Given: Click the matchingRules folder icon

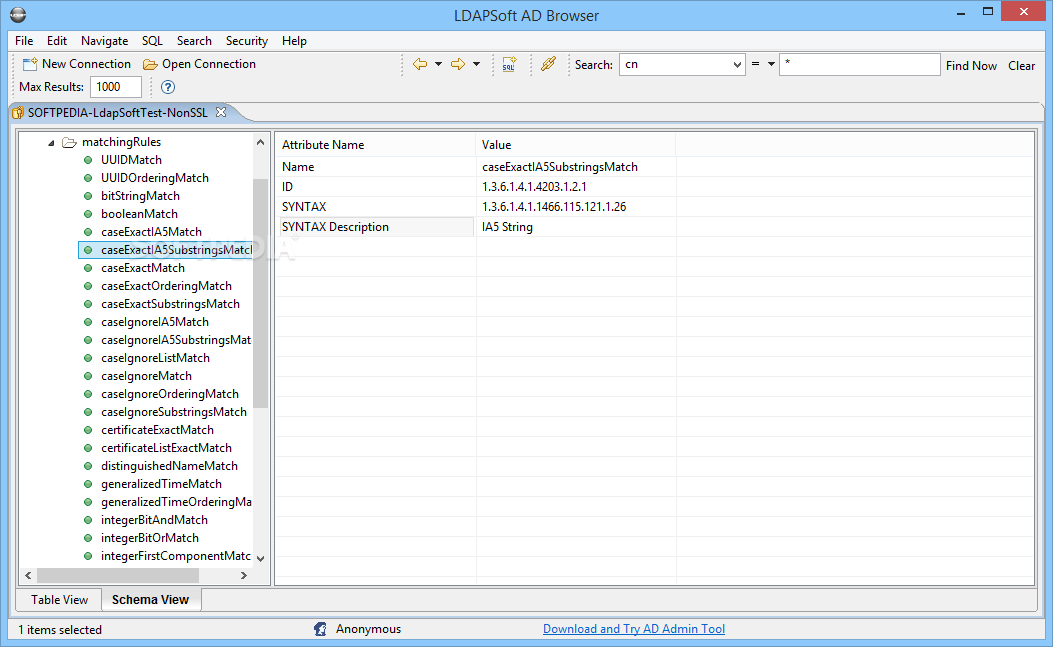Looking at the screenshot, I should tap(69, 142).
